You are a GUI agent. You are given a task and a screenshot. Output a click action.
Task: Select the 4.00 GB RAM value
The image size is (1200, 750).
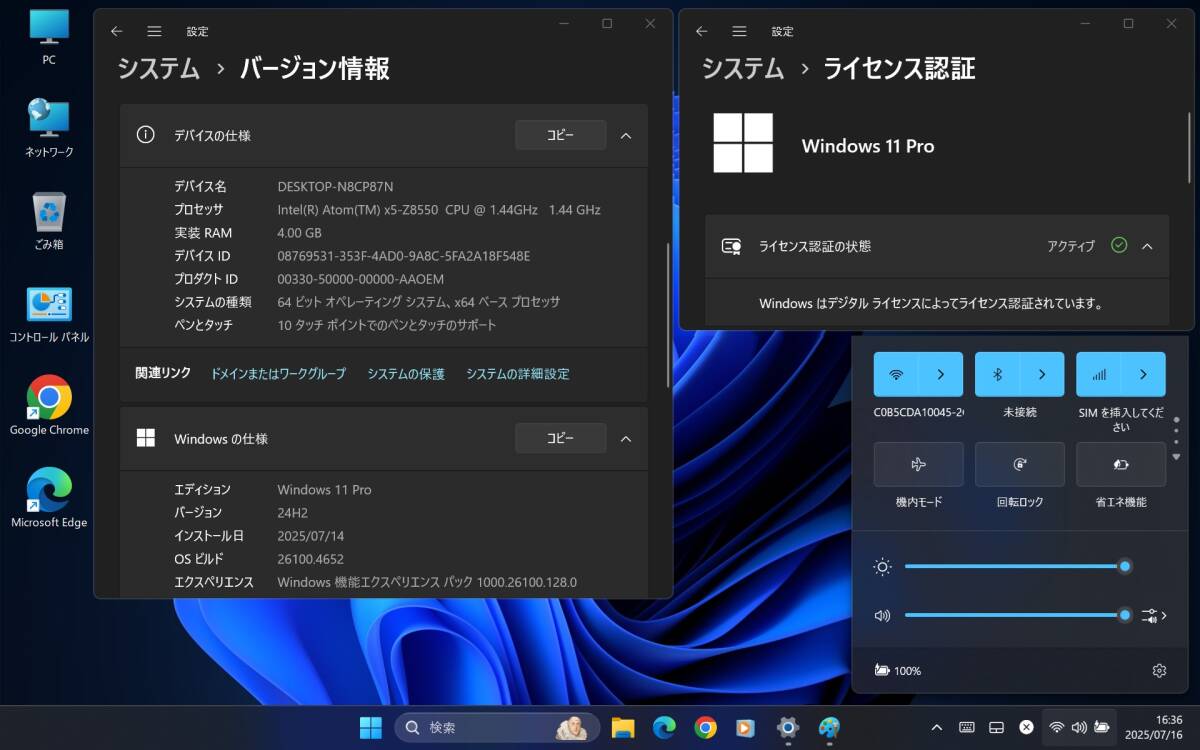click(x=299, y=232)
